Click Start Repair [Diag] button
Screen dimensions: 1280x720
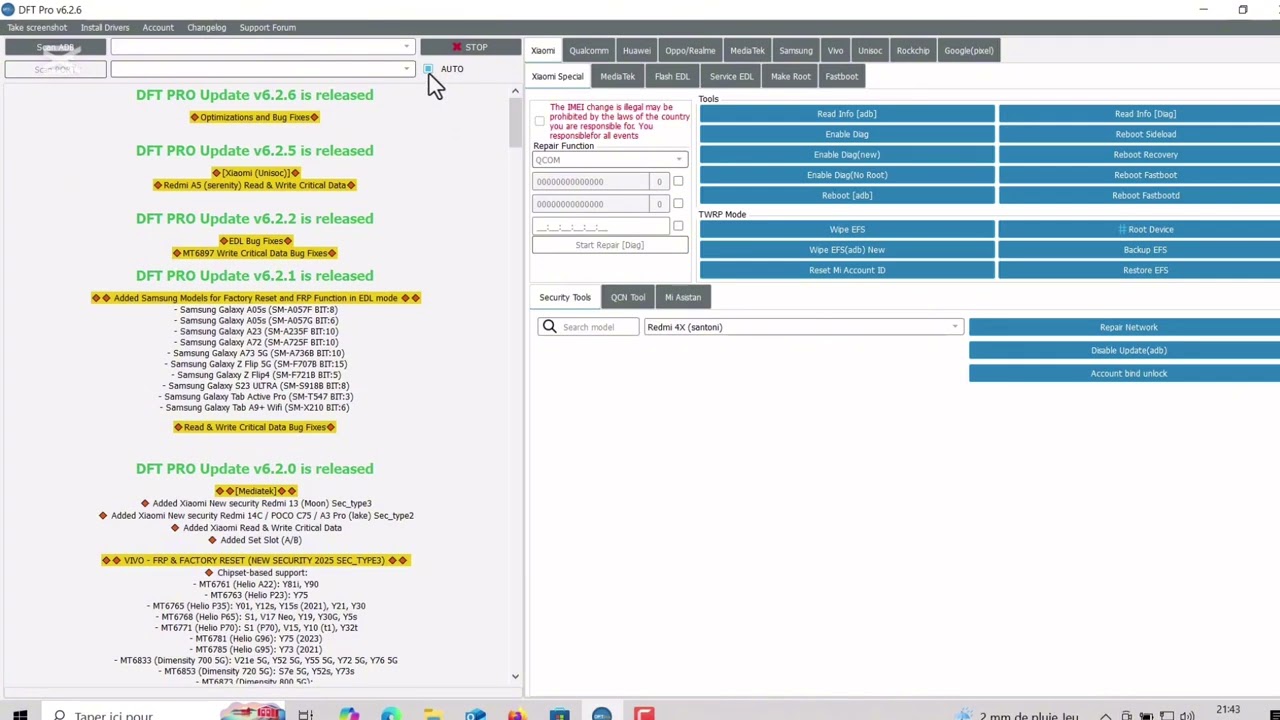click(x=610, y=245)
